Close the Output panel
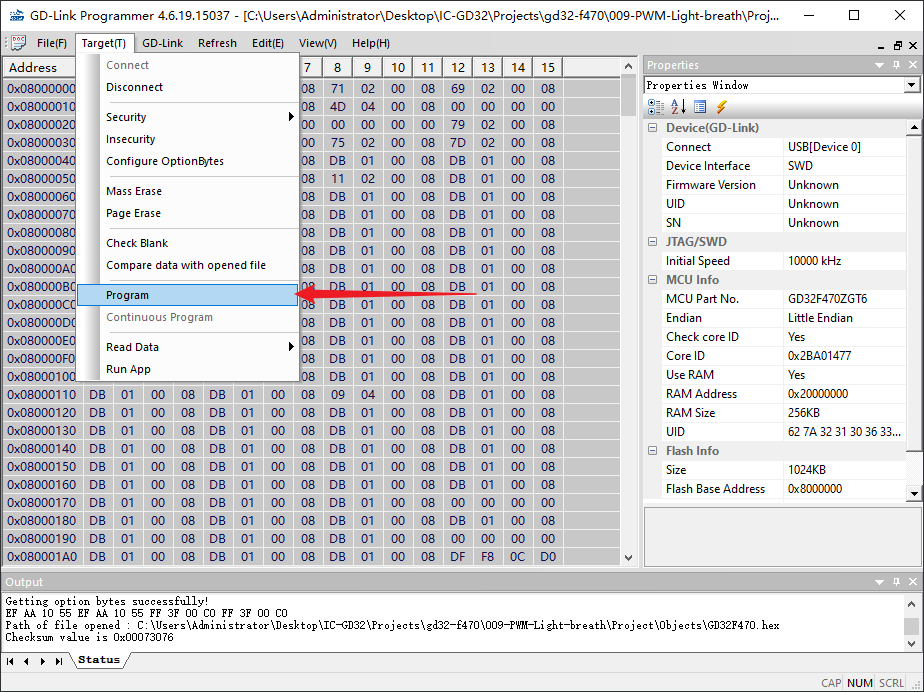This screenshot has height=692, width=924. [x=913, y=582]
